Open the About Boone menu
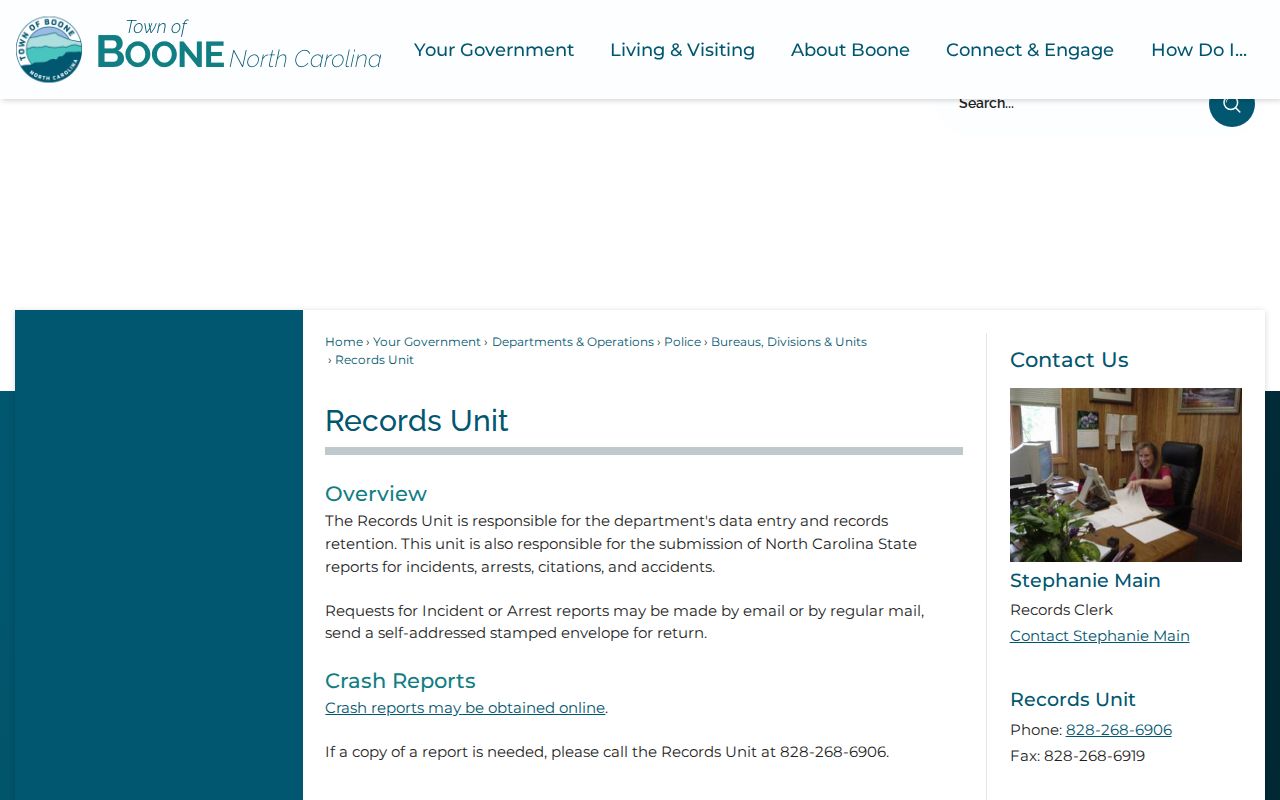The width and height of the screenshot is (1280, 800). click(850, 50)
